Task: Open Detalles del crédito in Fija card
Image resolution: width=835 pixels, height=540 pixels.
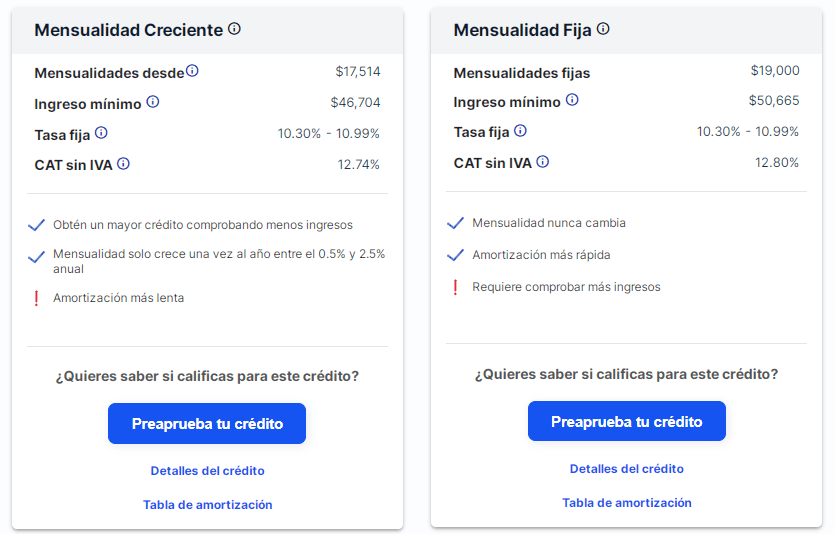Action: tap(627, 468)
